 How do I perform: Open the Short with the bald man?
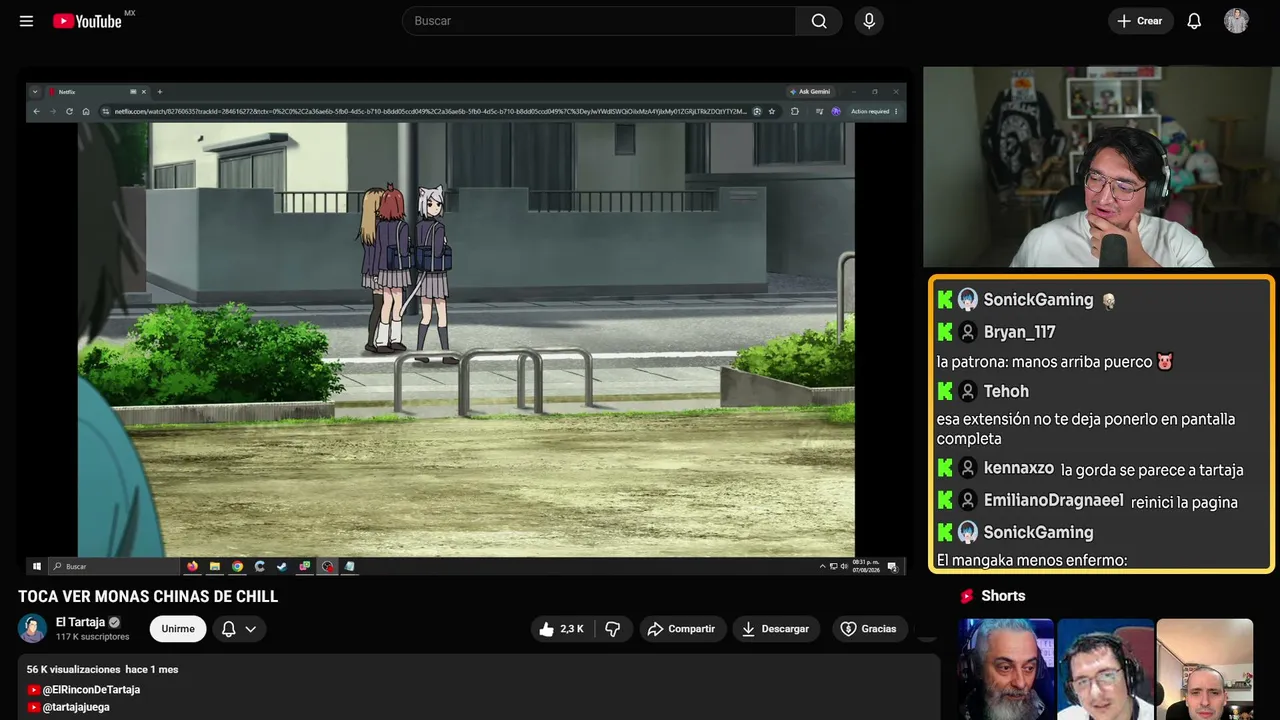click(1204, 669)
